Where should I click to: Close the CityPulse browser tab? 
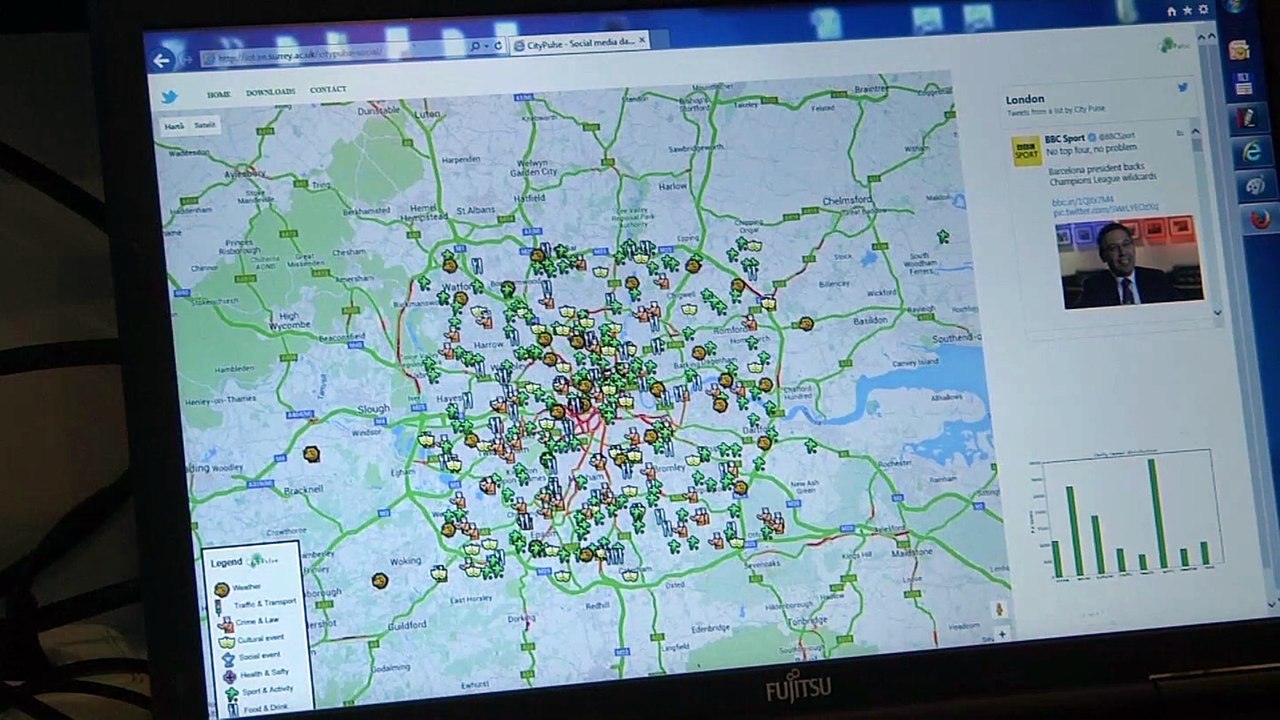tap(642, 41)
